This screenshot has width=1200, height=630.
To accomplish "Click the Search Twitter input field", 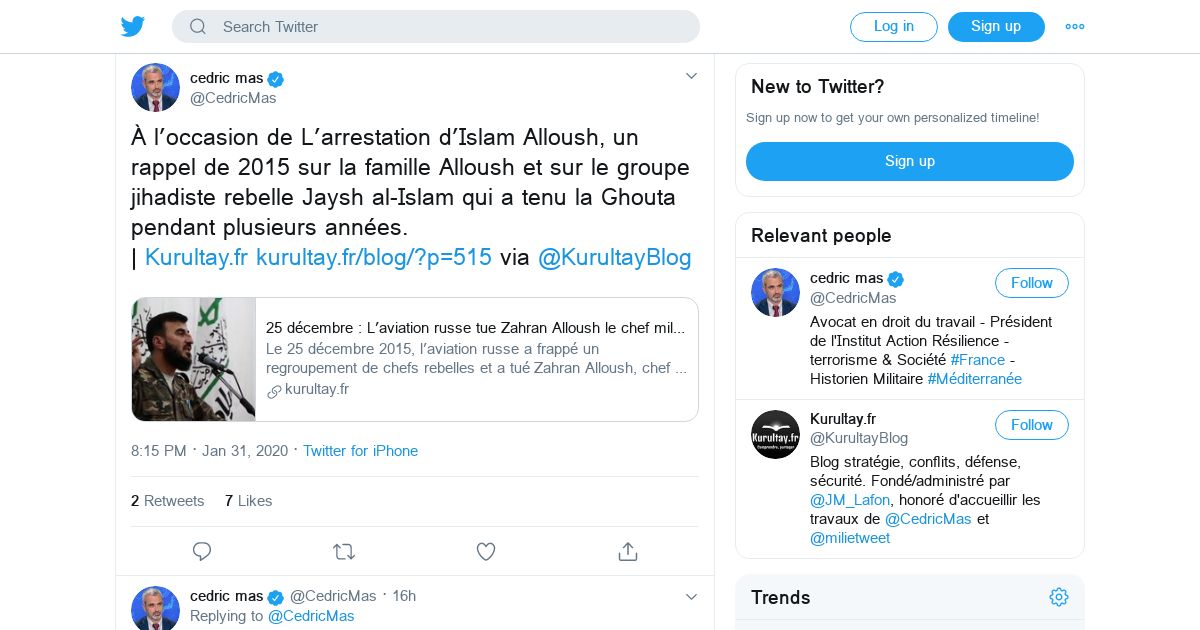I will [450, 27].
